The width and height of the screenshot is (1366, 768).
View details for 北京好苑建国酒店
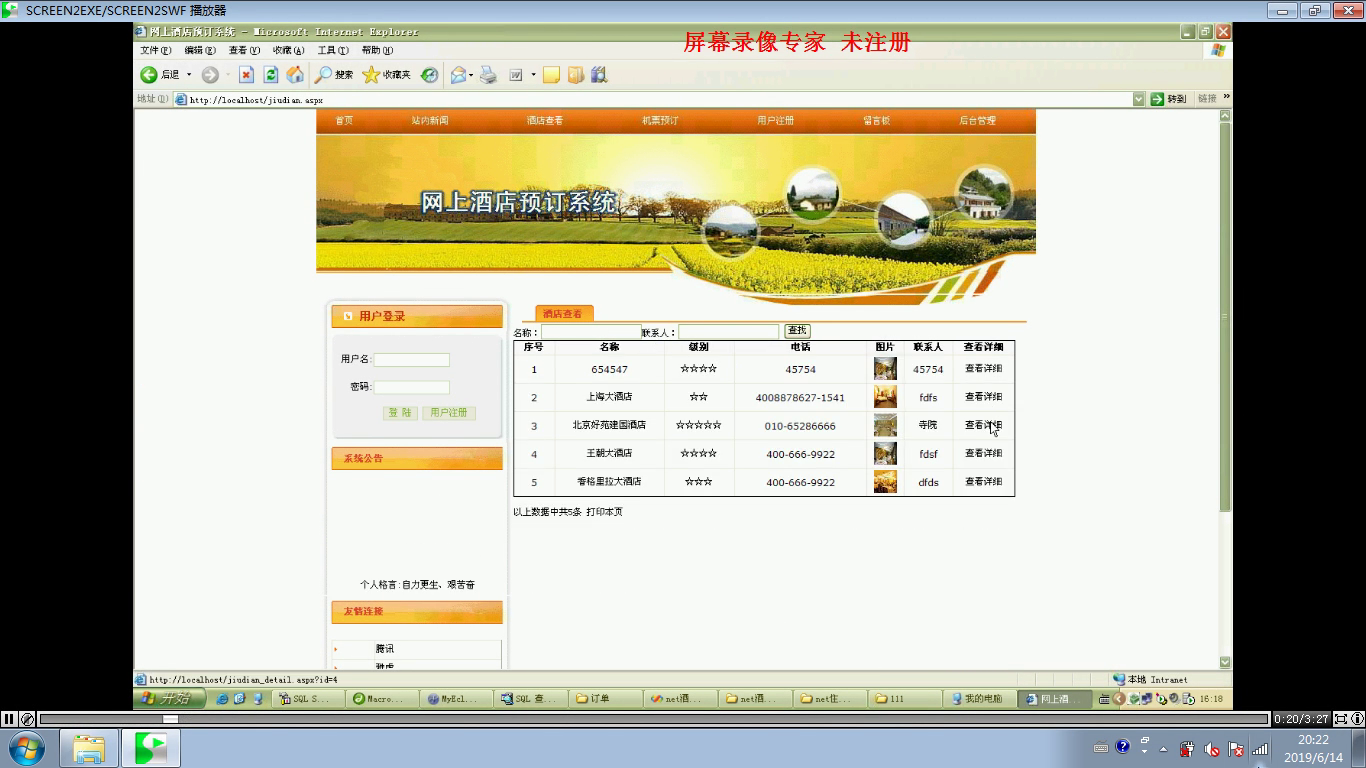[983, 425]
